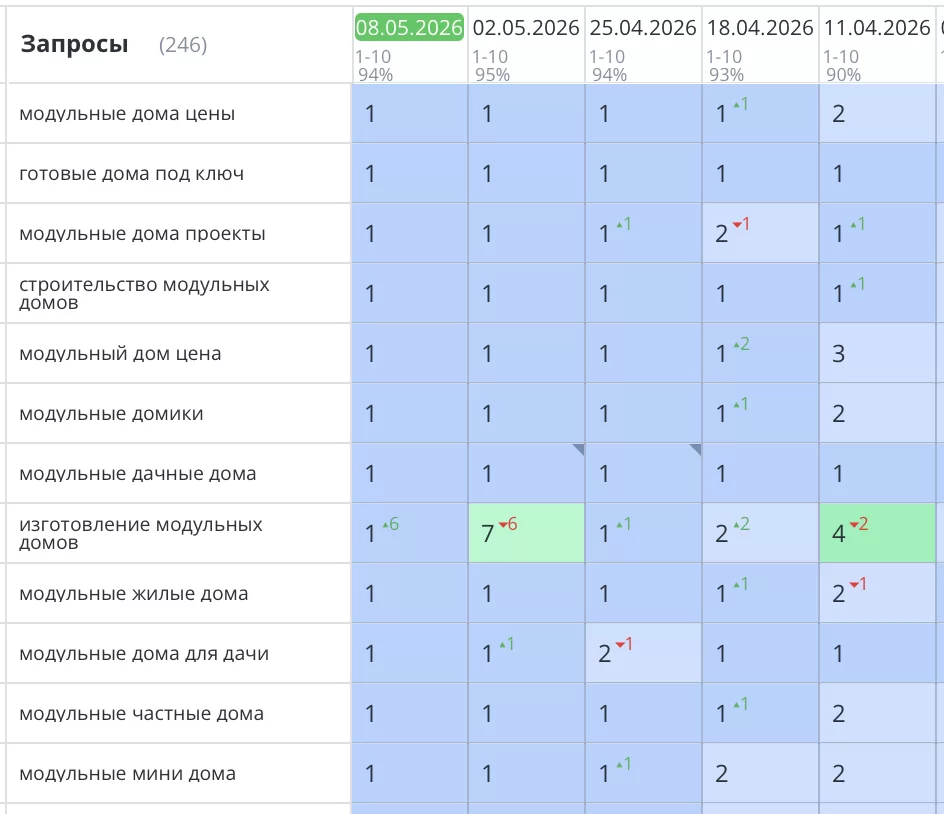Click position 2 cell for модульные дома для дачи on 25.04.2026

(643, 653)
